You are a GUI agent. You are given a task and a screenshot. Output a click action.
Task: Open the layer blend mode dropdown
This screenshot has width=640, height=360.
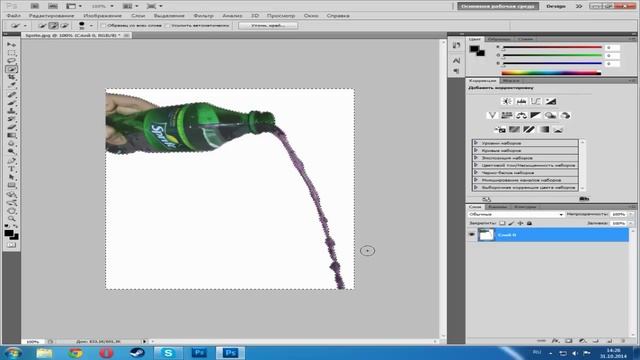click(x=516, y=214)
